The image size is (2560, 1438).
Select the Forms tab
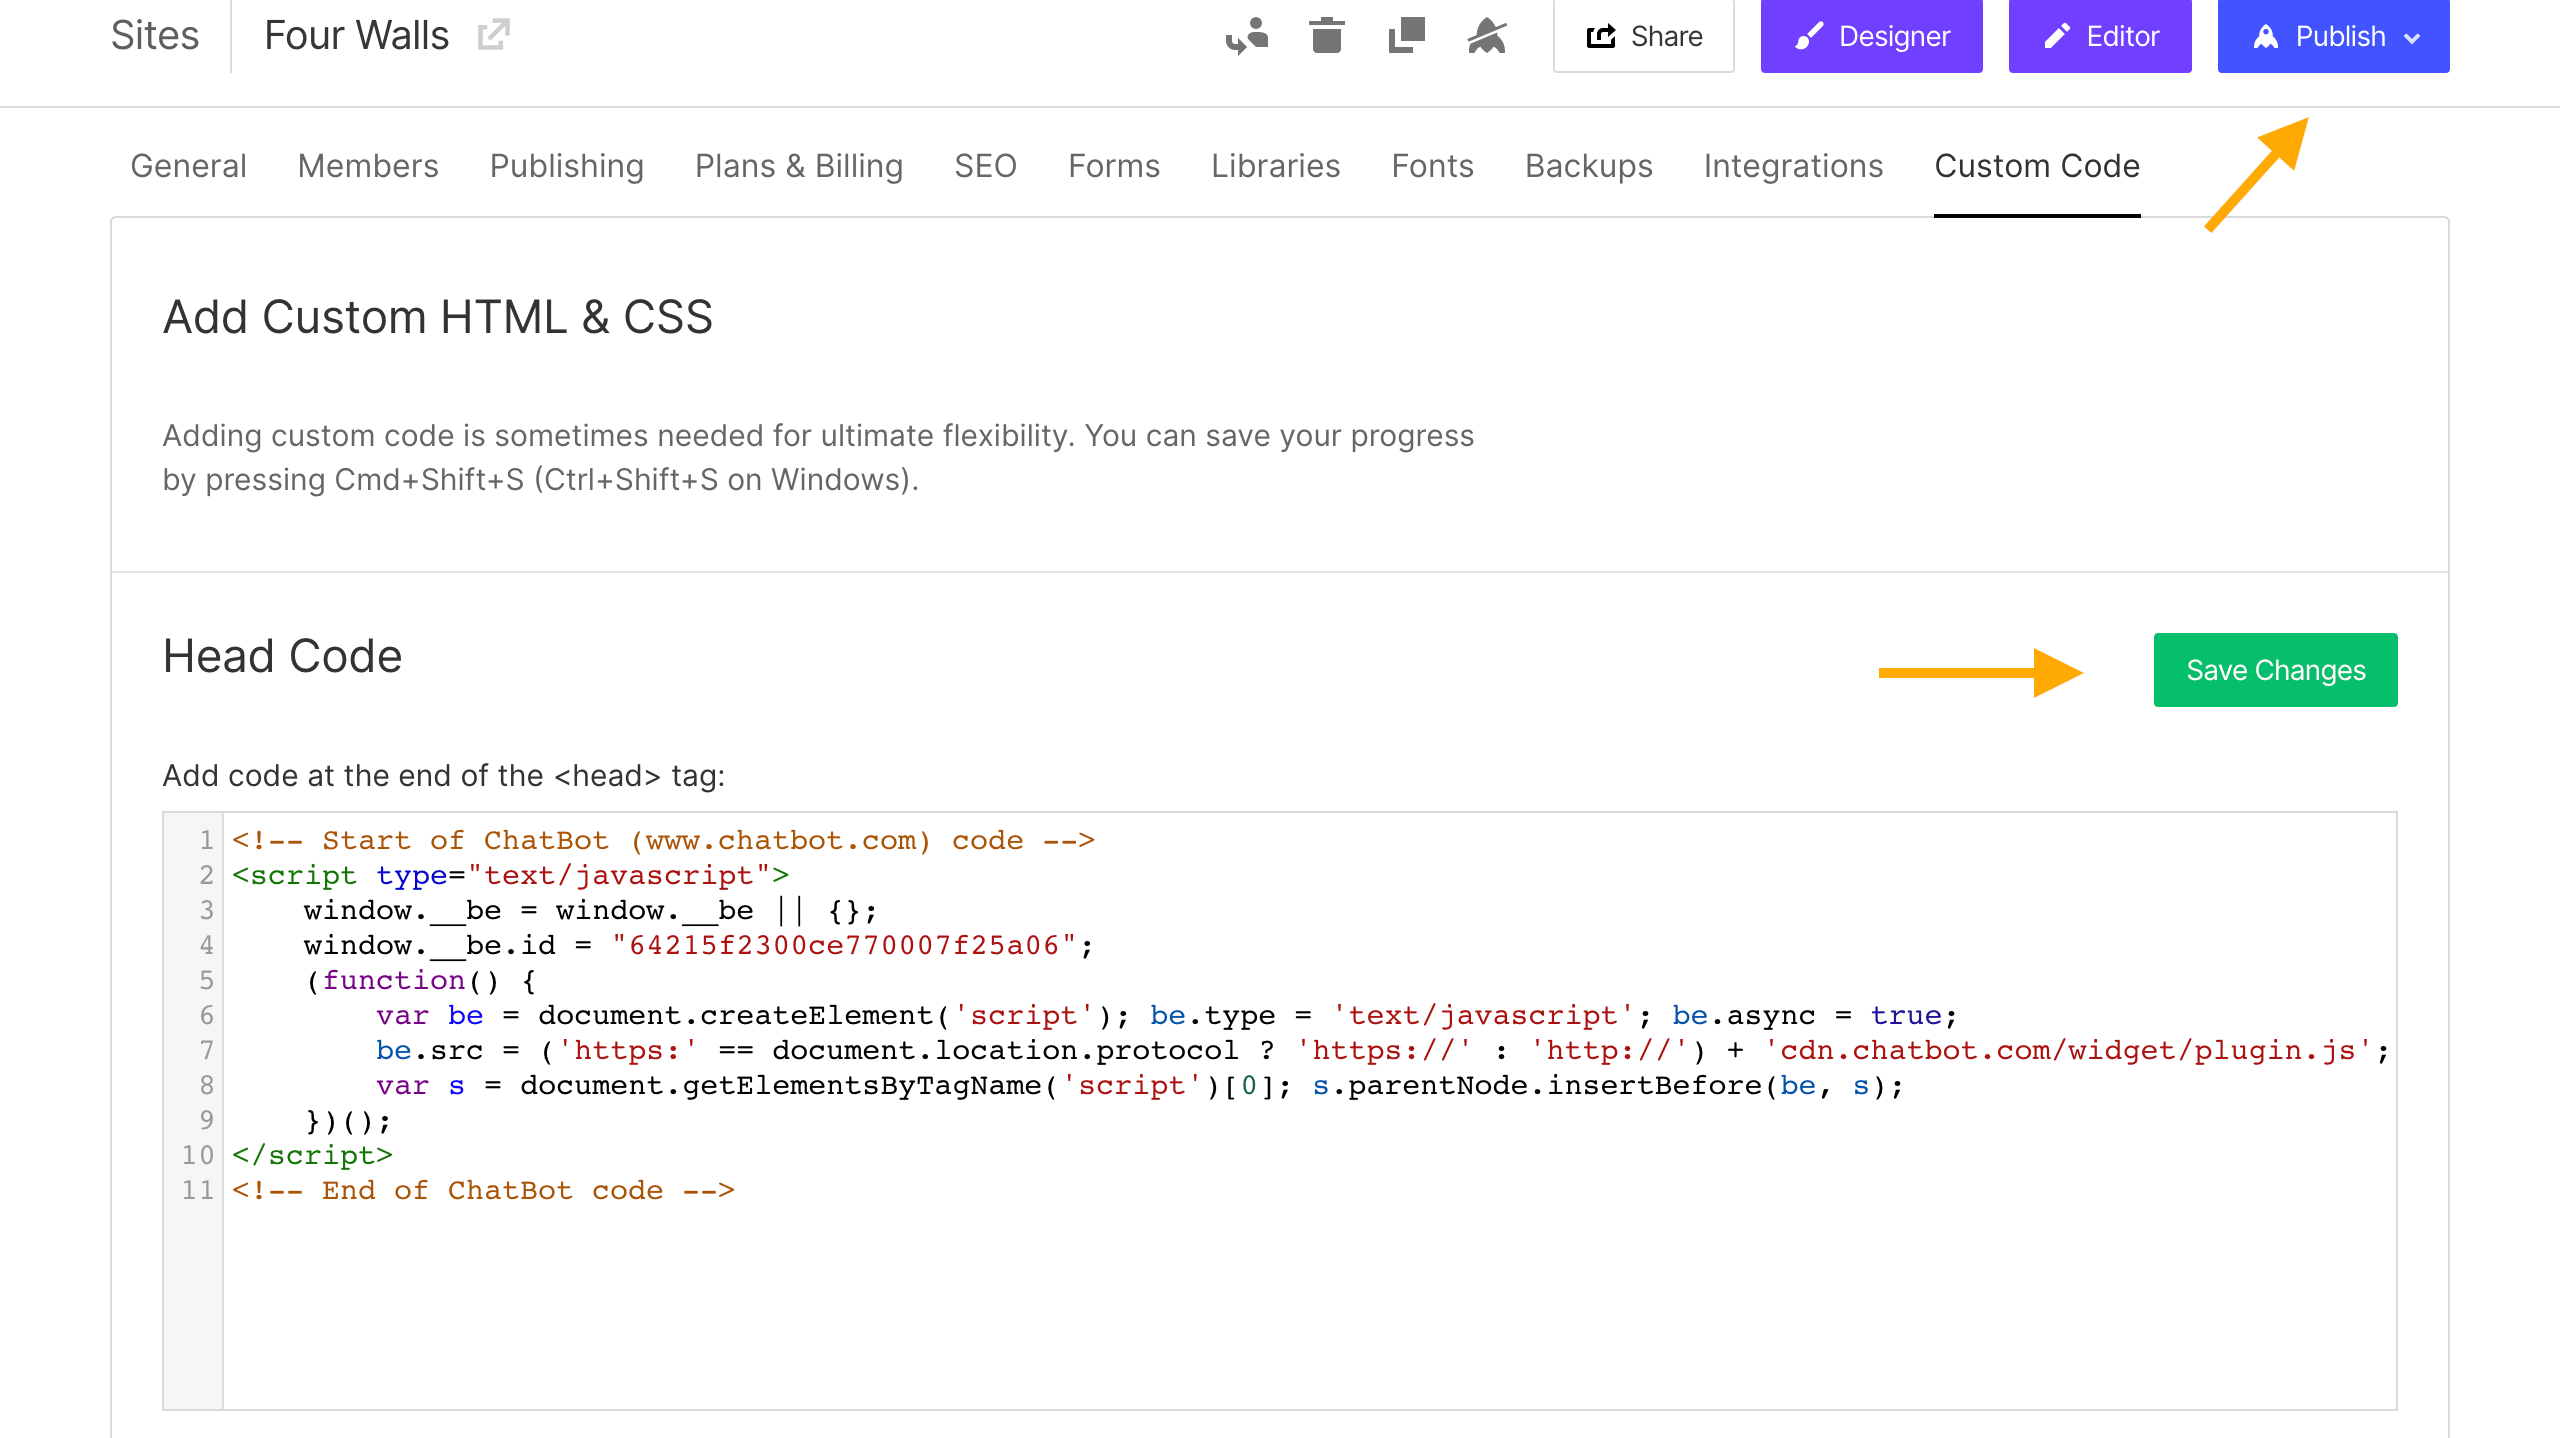tap(1114, 166)
